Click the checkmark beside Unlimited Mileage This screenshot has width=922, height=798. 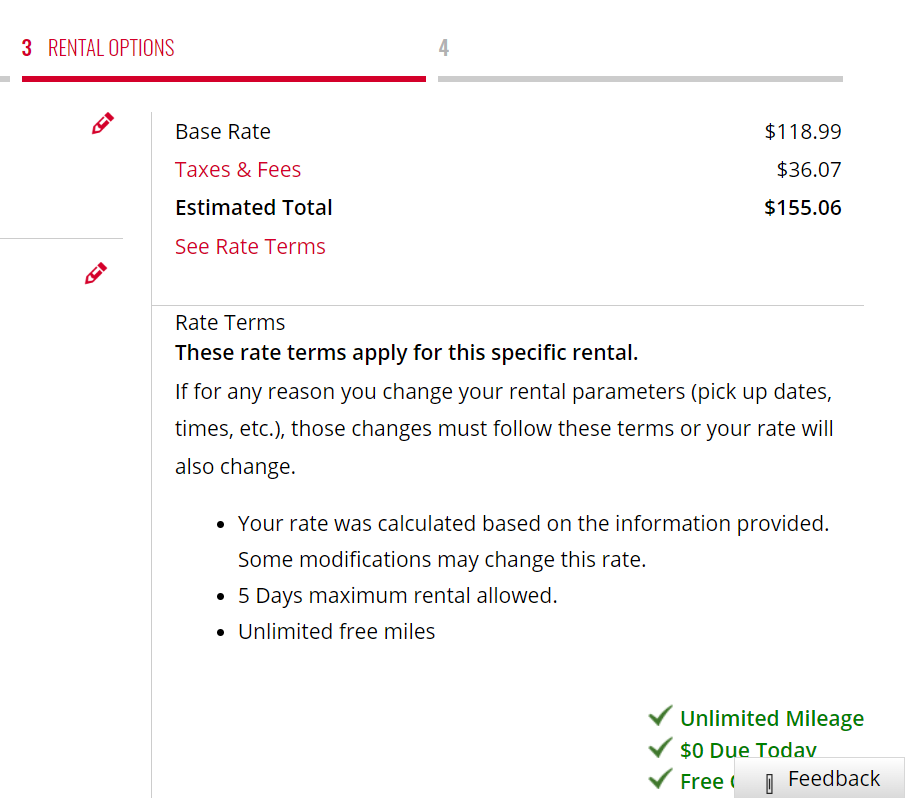pyautogui.click(x=660, y=716)
